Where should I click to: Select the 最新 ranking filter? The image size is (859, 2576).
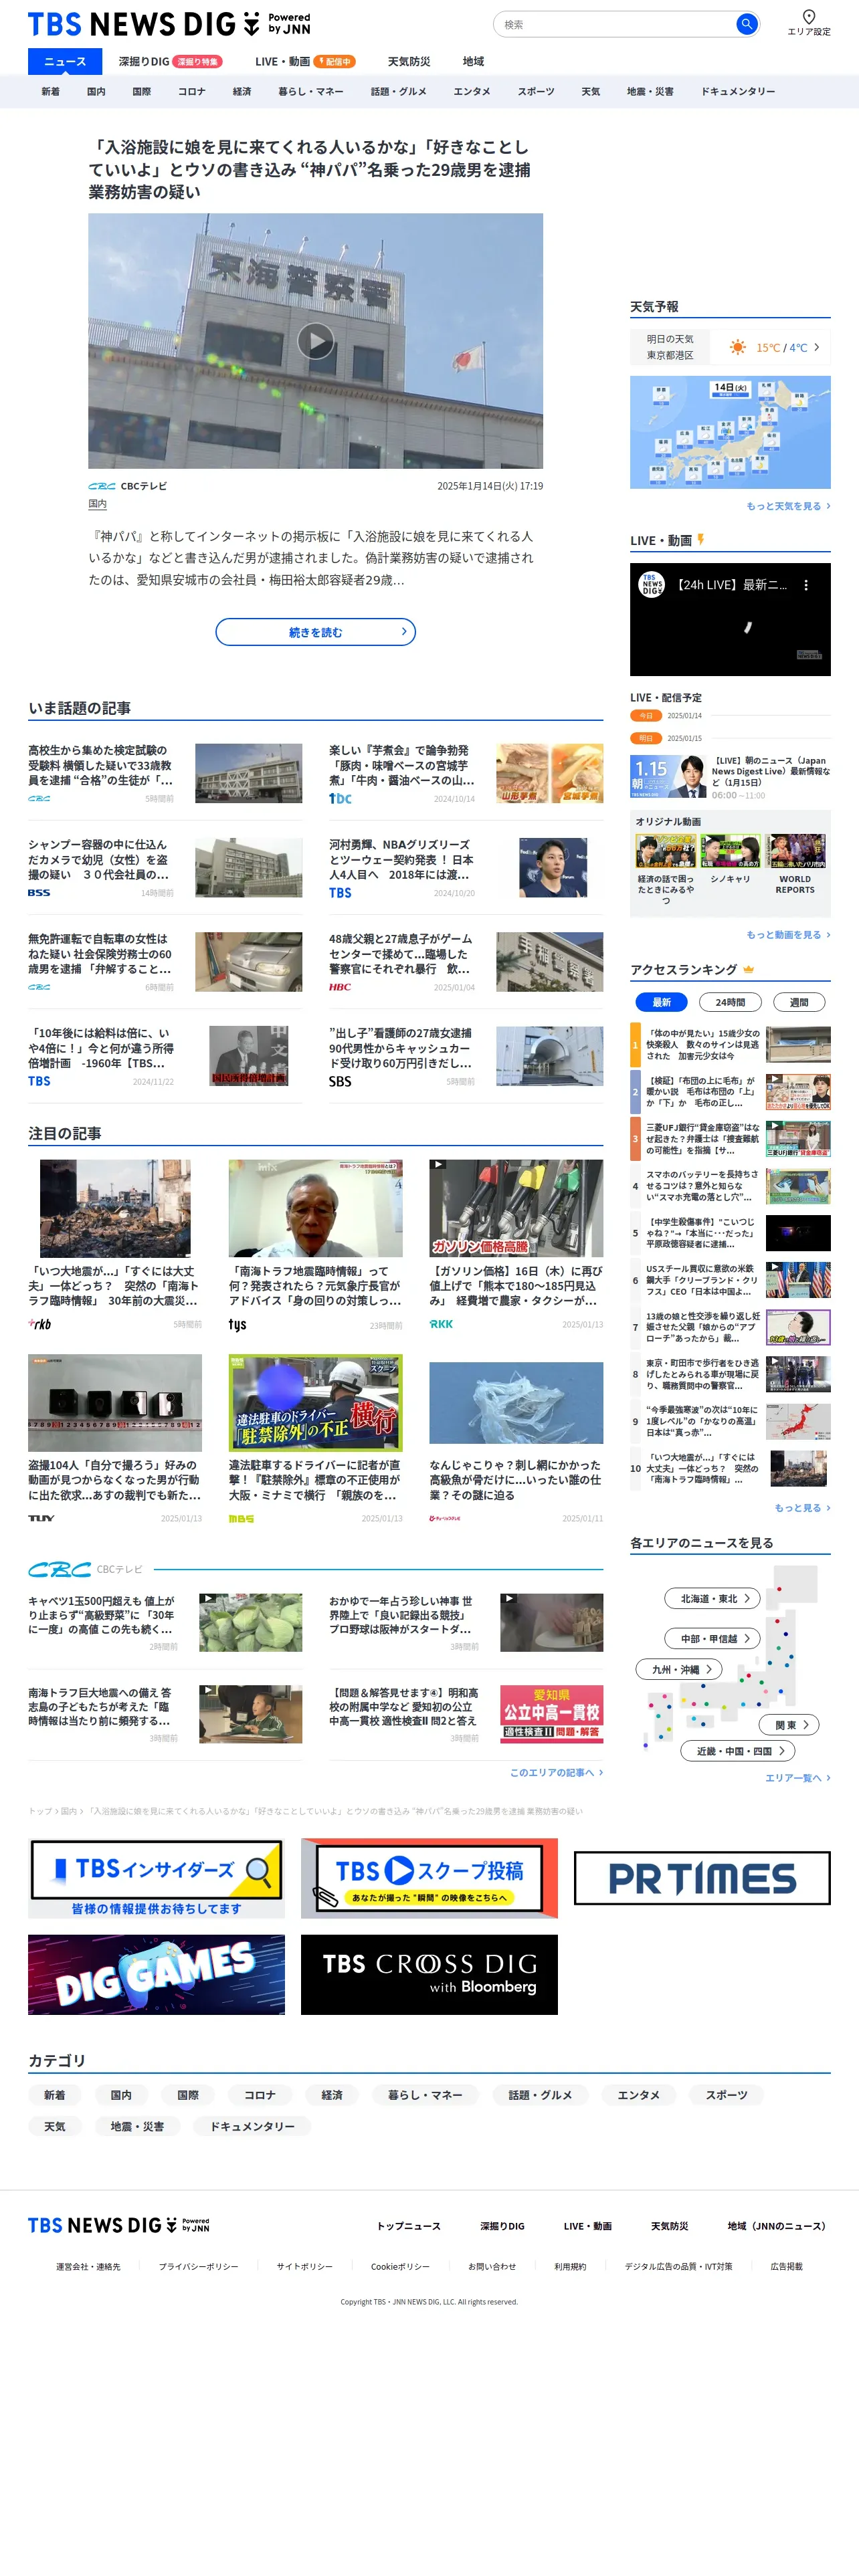(661, 1002)
